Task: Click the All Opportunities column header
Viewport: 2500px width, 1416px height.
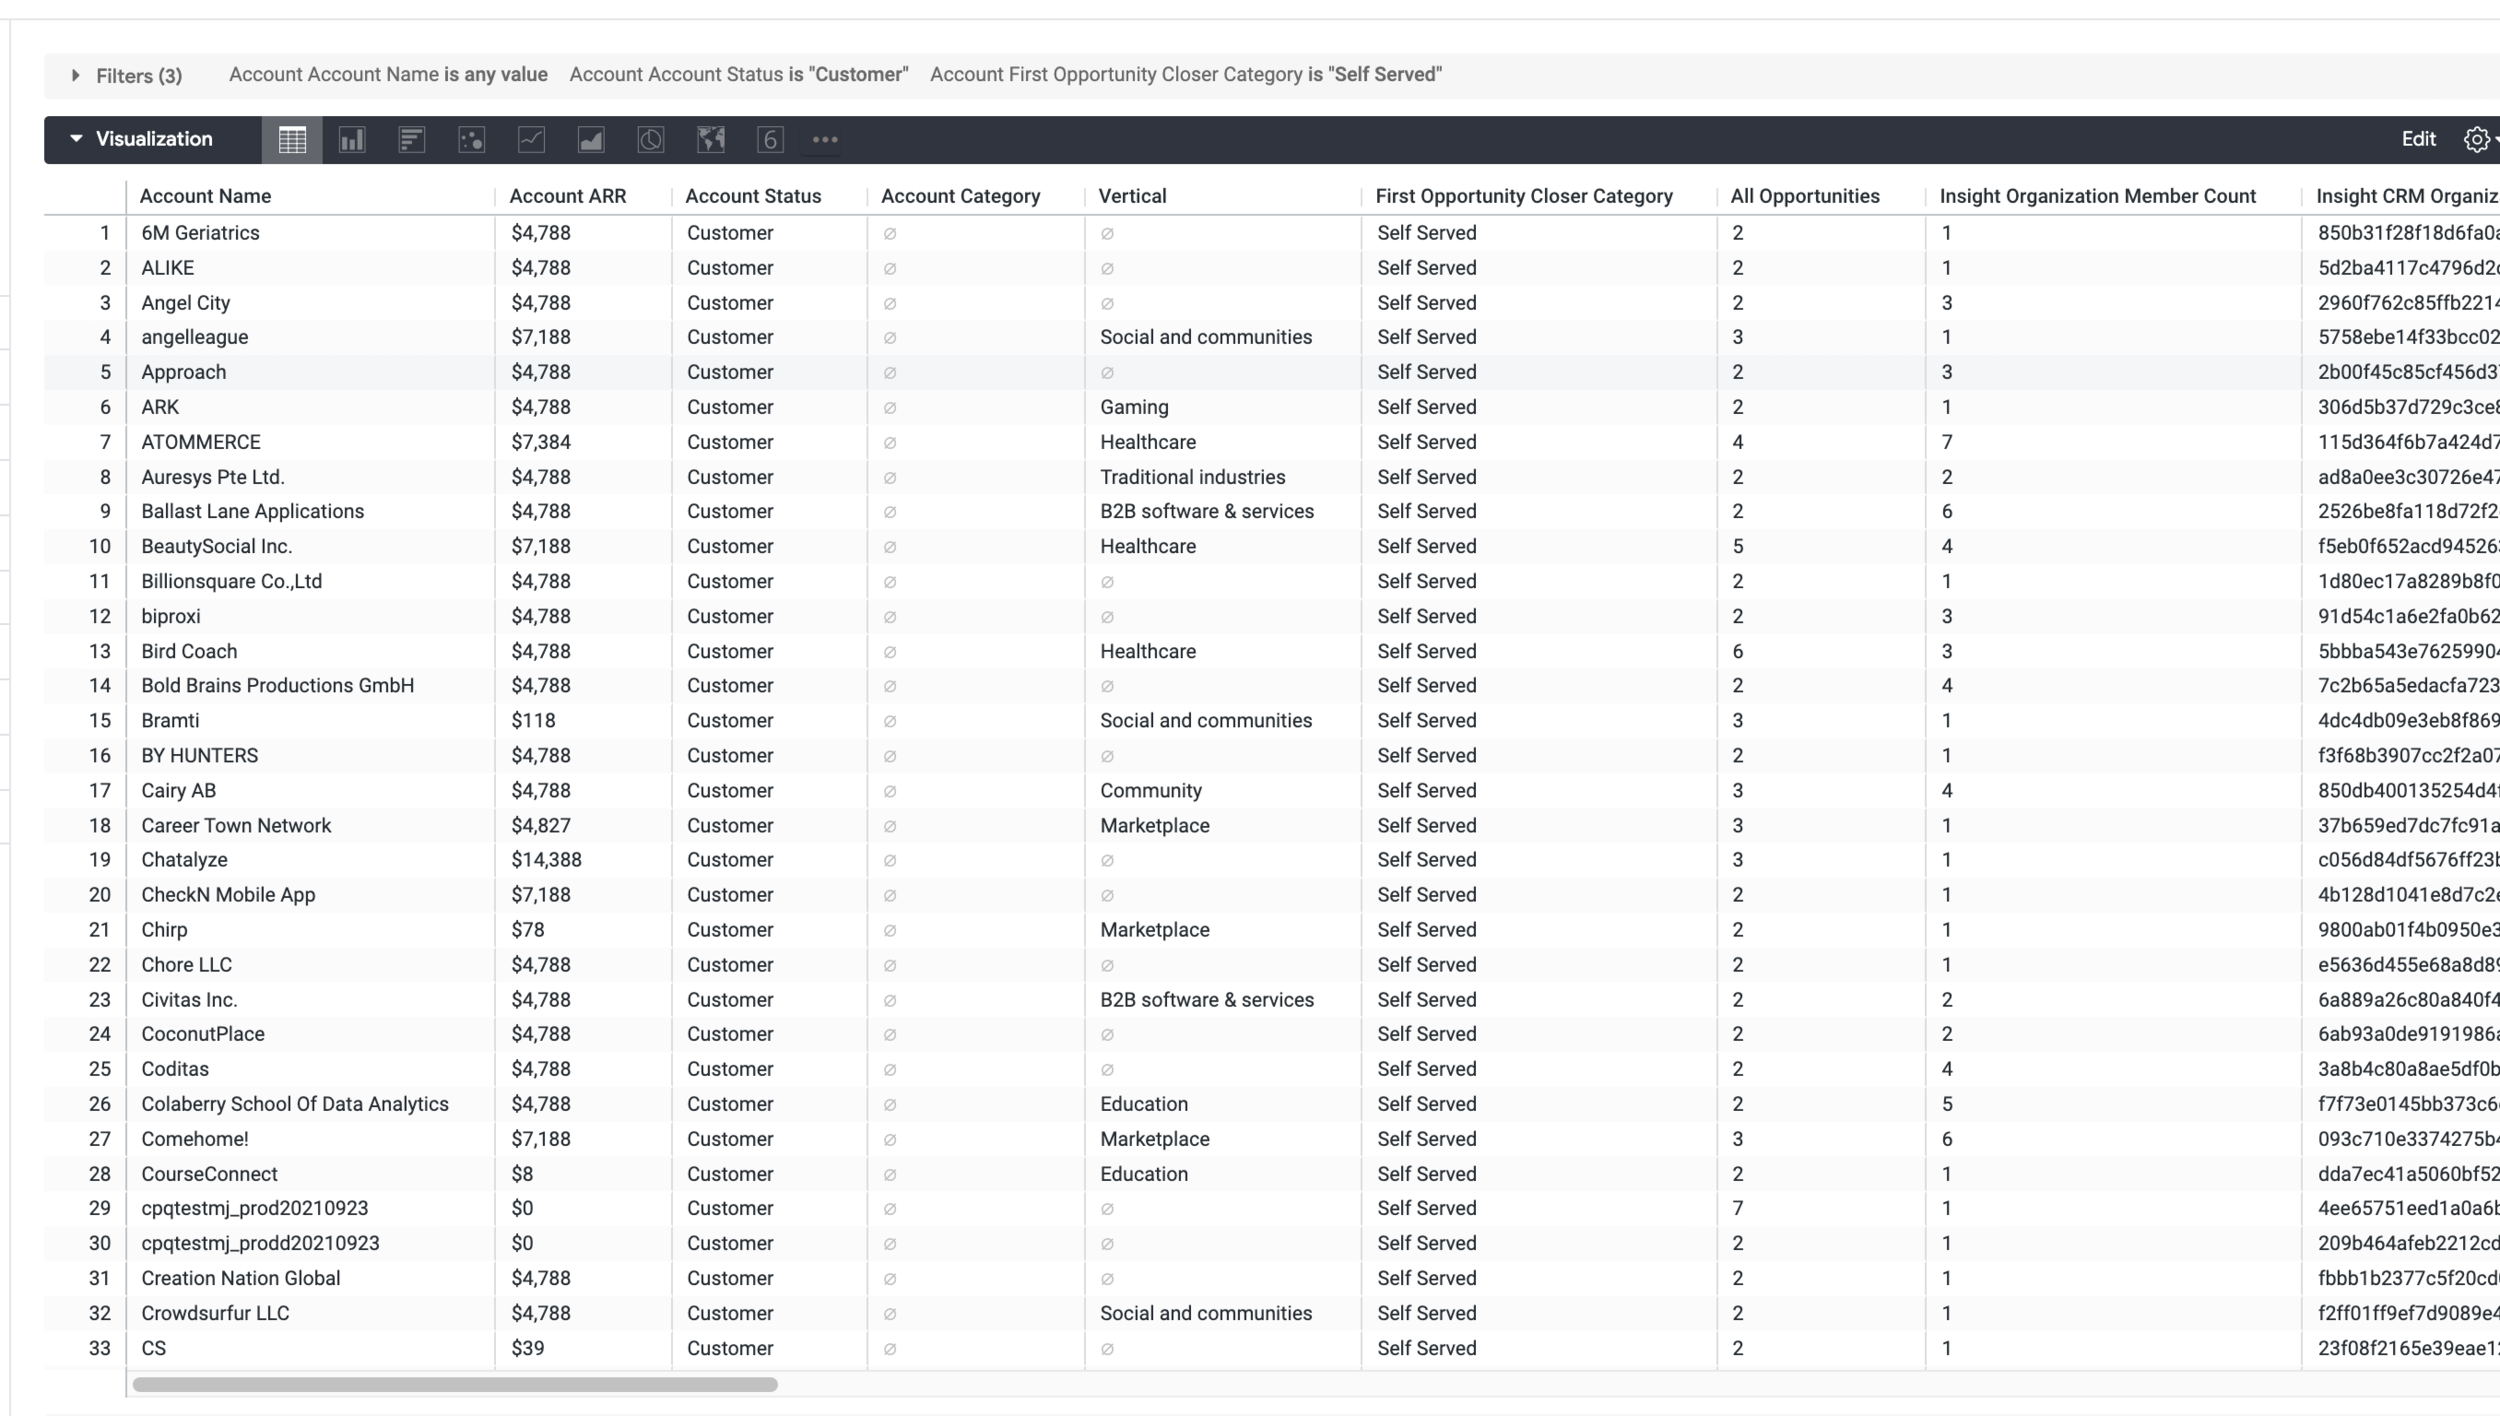Action: click(x=1804, y=196)
